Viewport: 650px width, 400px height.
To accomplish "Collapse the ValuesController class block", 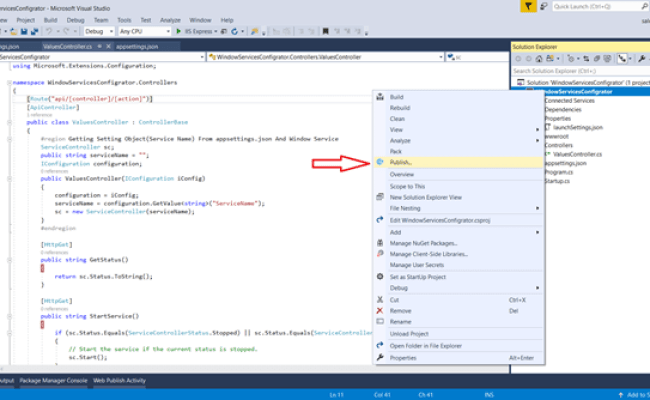I will [9, 122].
